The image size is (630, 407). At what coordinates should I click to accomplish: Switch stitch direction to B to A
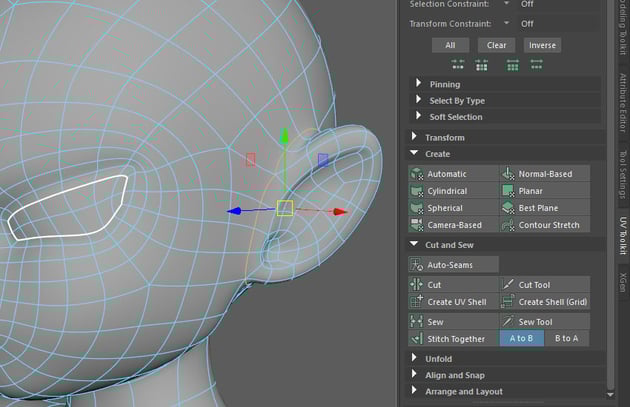coord(567,339)
